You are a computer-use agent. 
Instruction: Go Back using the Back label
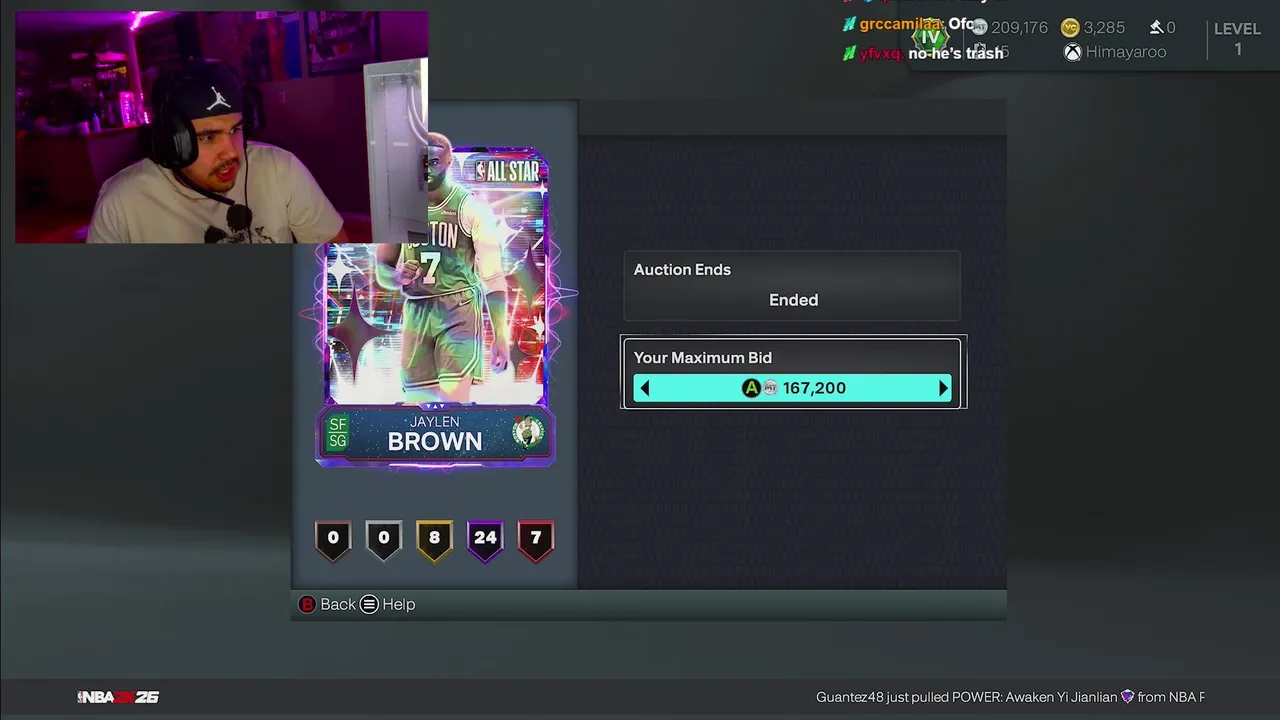338,604
